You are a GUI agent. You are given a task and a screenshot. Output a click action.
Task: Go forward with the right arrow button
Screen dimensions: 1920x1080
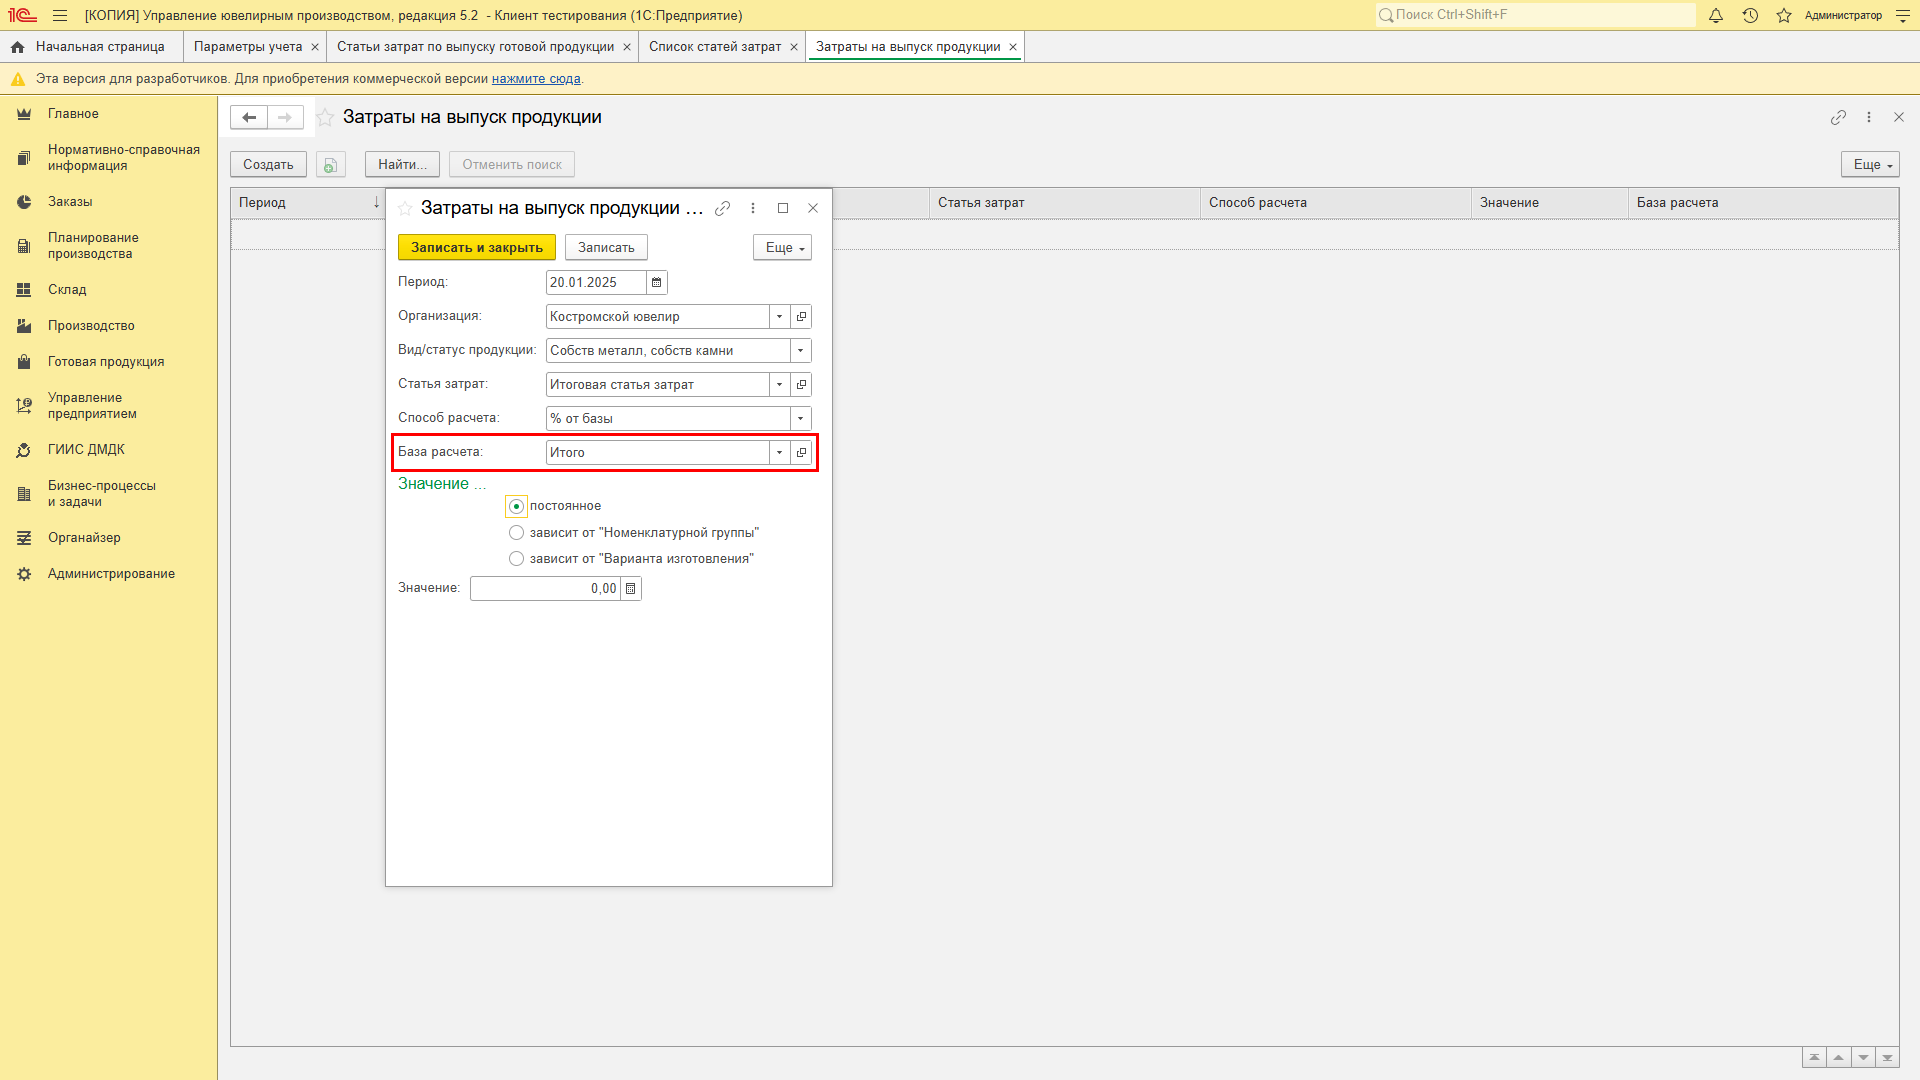285,117
